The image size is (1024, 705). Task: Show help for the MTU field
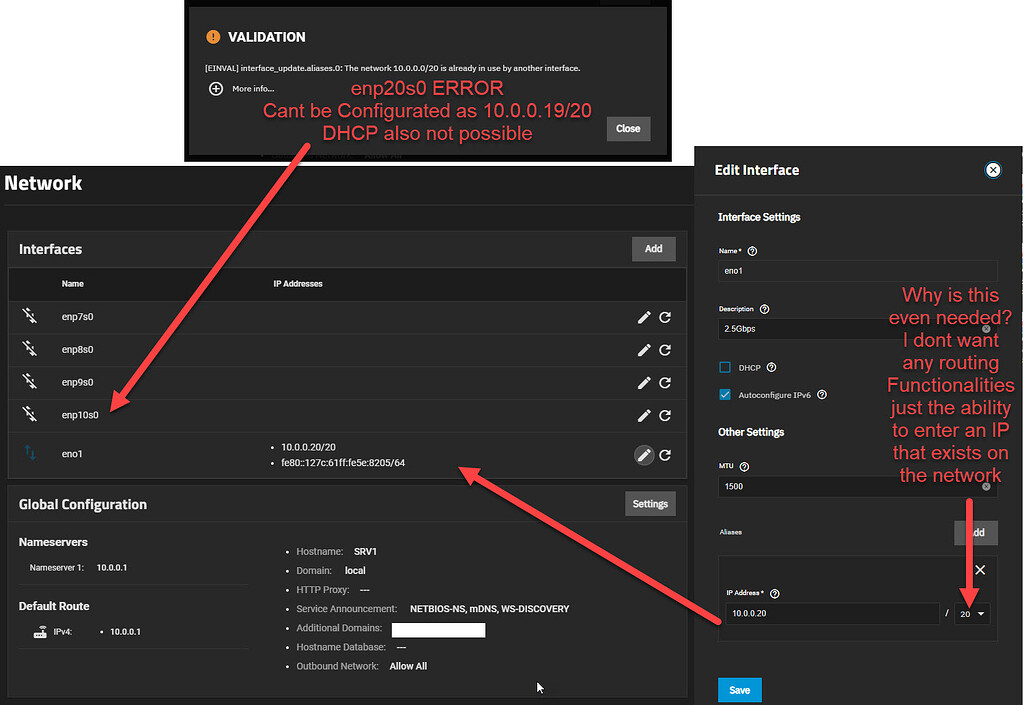744,466
